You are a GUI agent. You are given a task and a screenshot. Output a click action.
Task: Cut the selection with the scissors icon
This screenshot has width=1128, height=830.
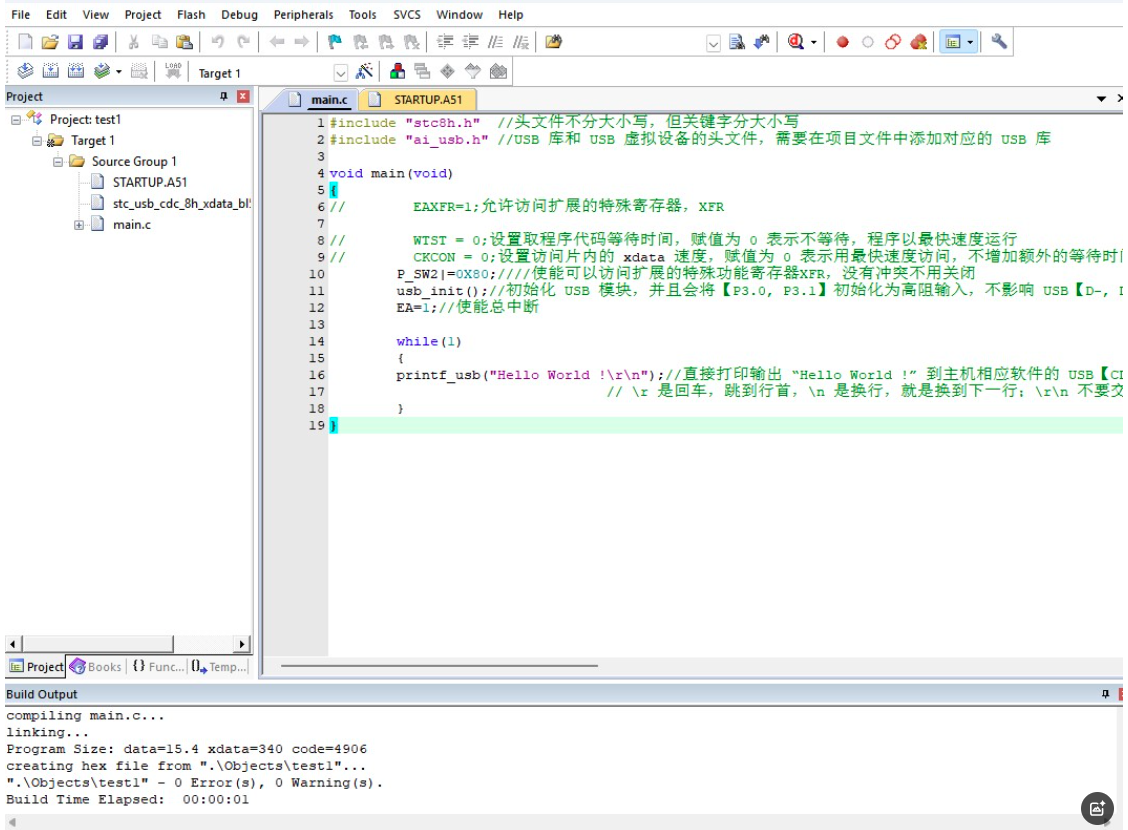(133, 42)
